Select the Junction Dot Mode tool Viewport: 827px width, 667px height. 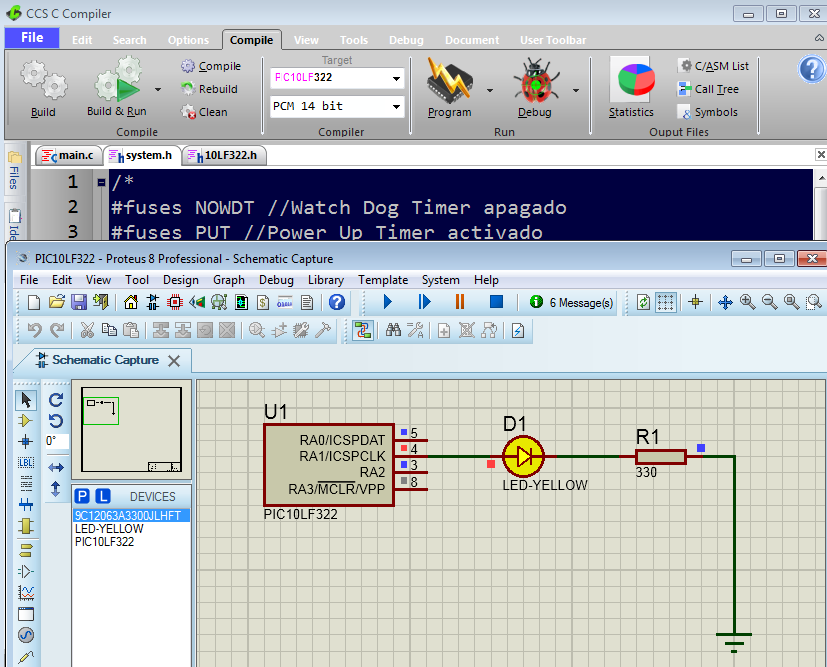(25, 441)
